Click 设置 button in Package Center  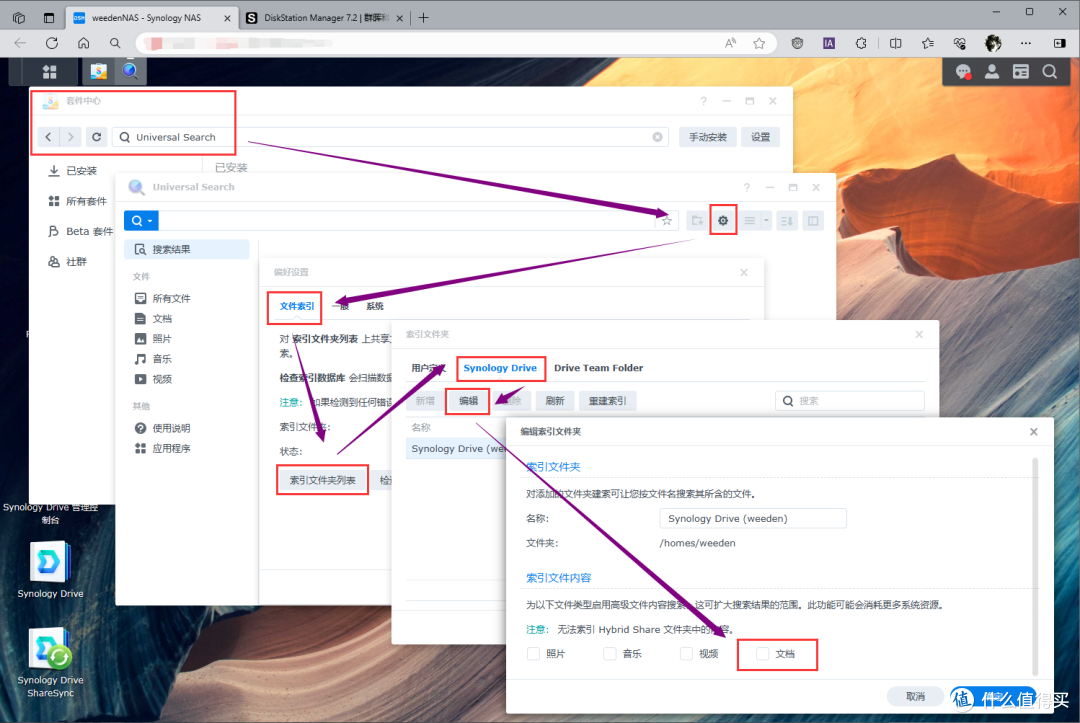click(x=760, y=137)
